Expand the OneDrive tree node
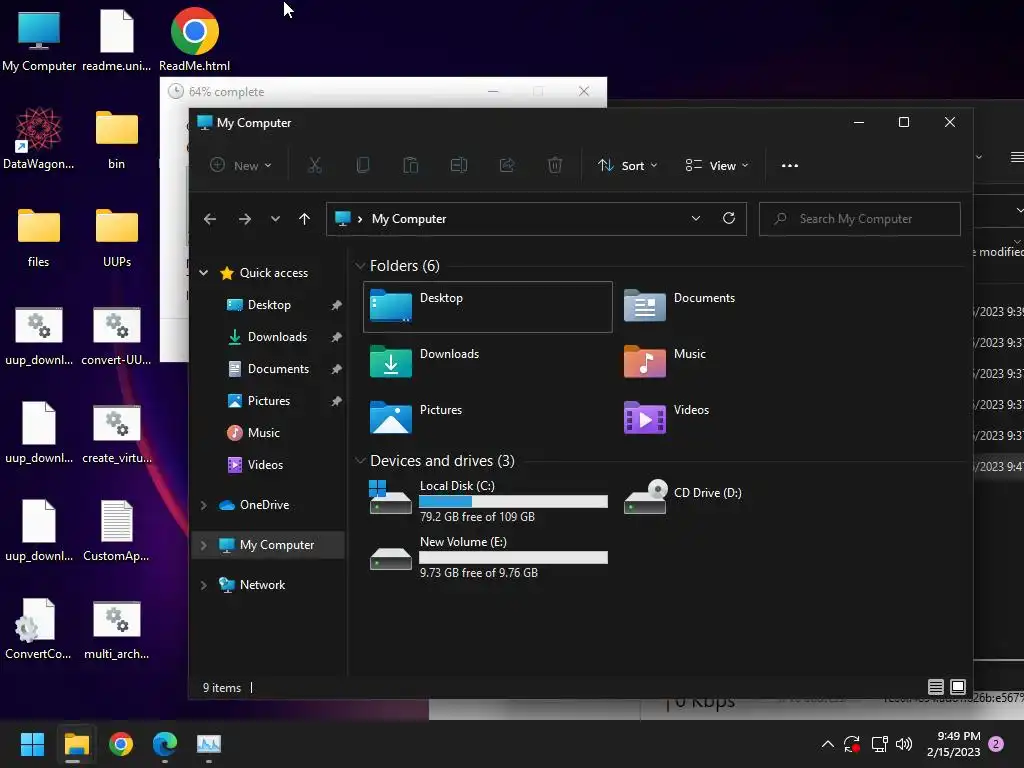 coord(204,505)
